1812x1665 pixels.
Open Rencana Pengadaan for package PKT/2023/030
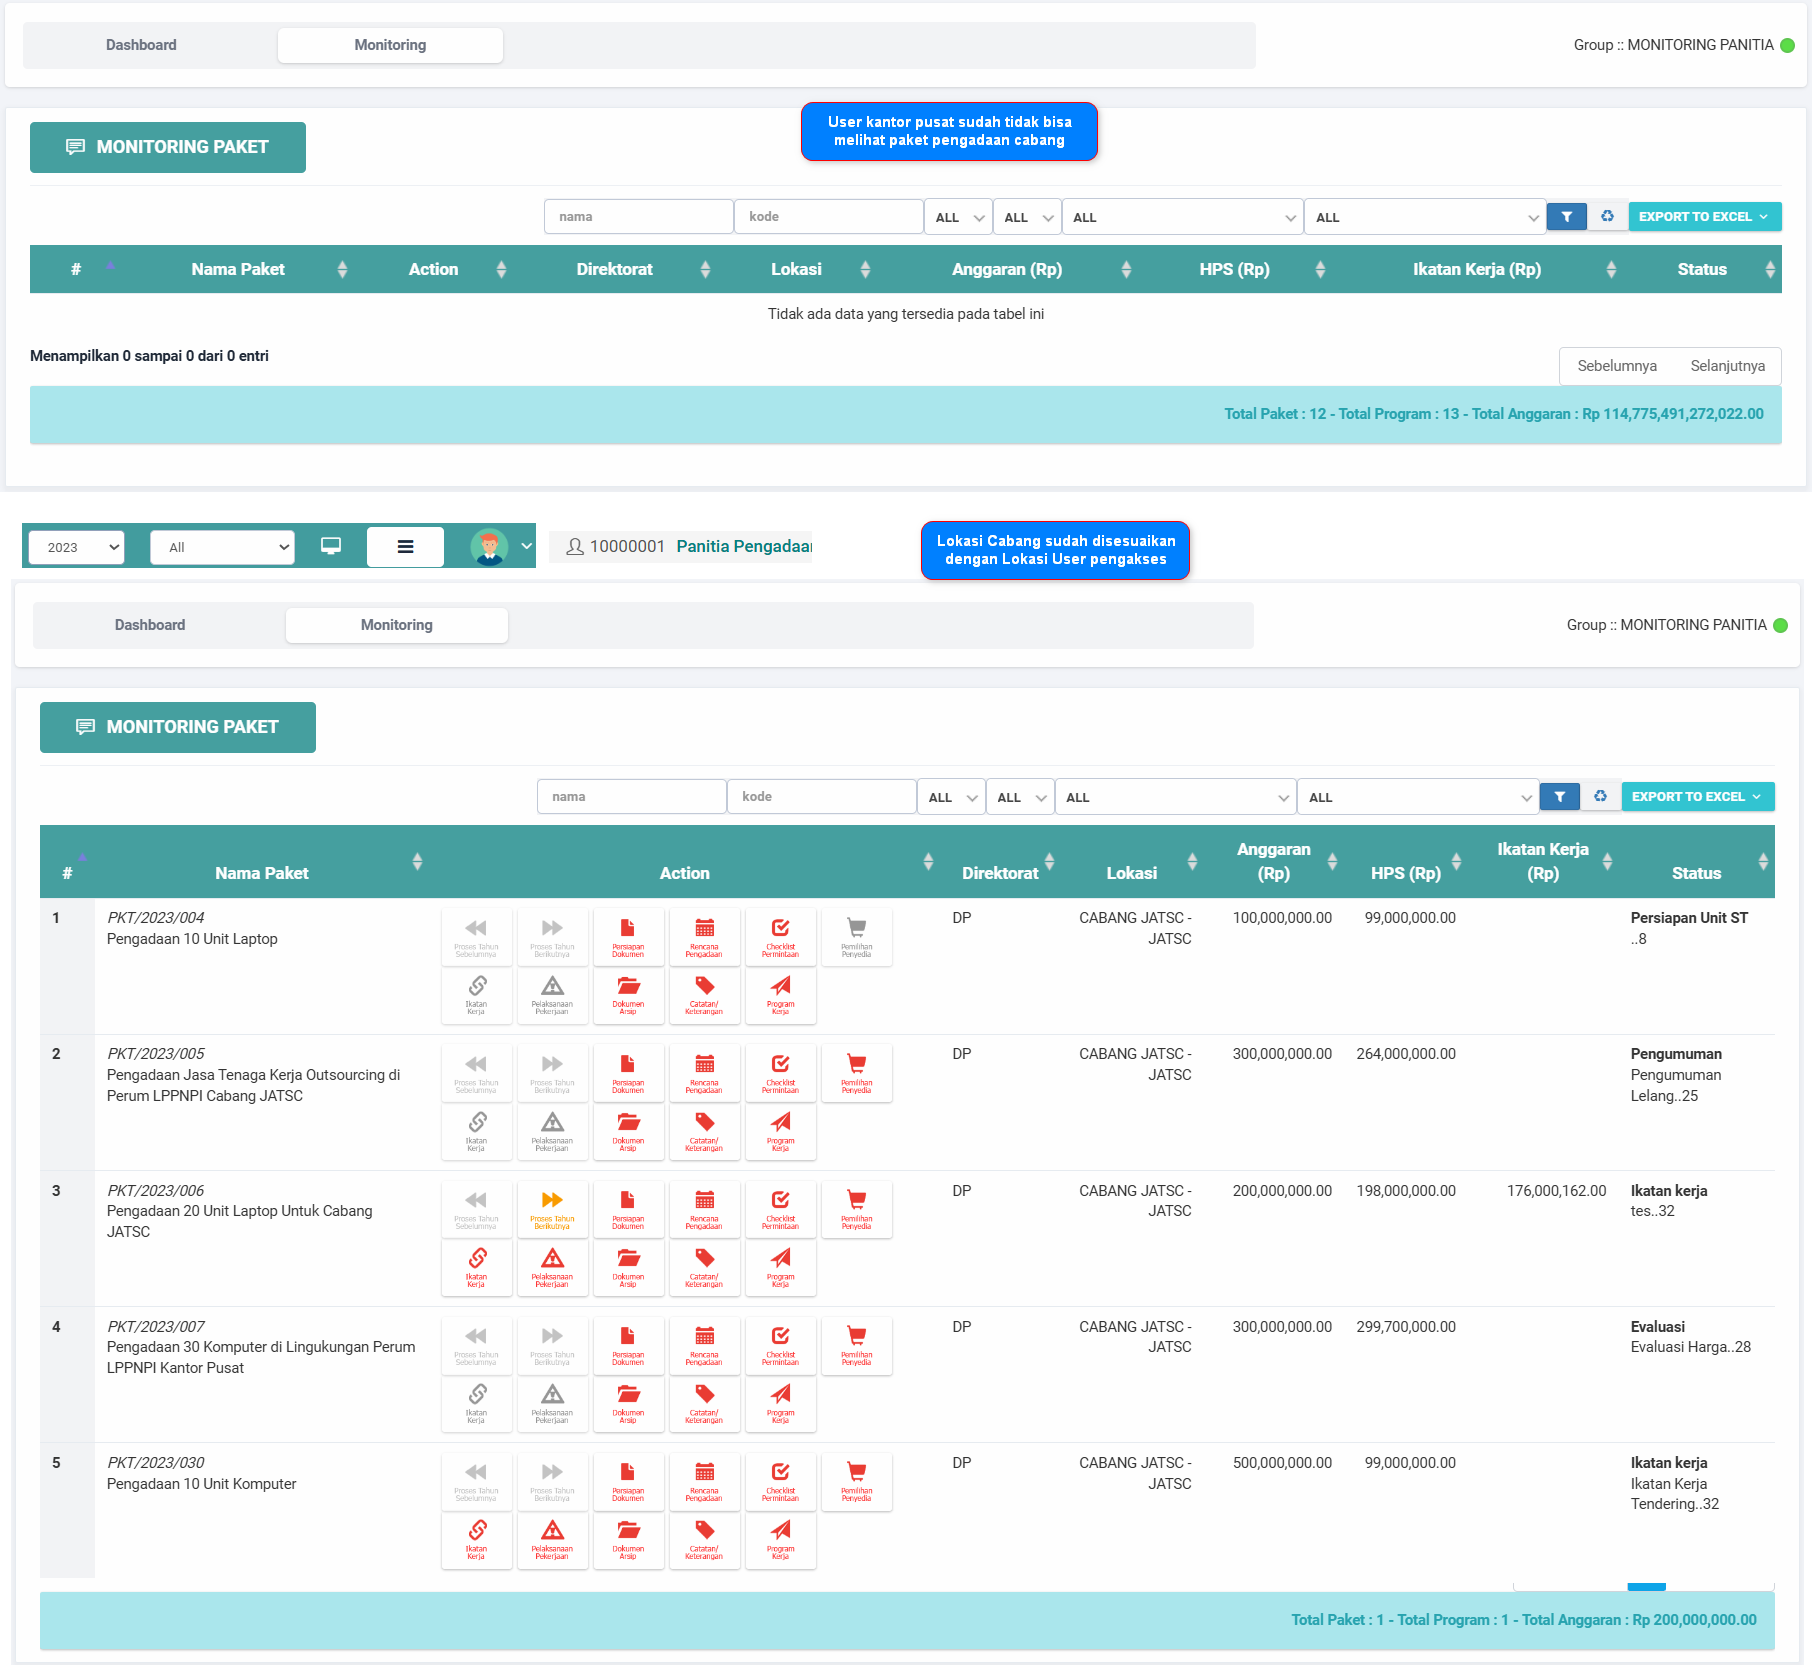point(704,1481)
